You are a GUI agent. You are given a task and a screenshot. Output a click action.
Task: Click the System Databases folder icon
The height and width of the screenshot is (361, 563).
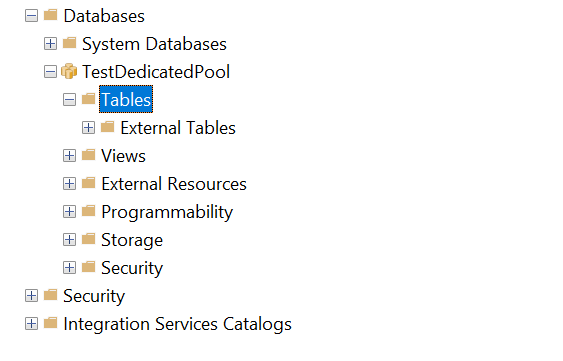pyautogui.click(x=69, y=43)
